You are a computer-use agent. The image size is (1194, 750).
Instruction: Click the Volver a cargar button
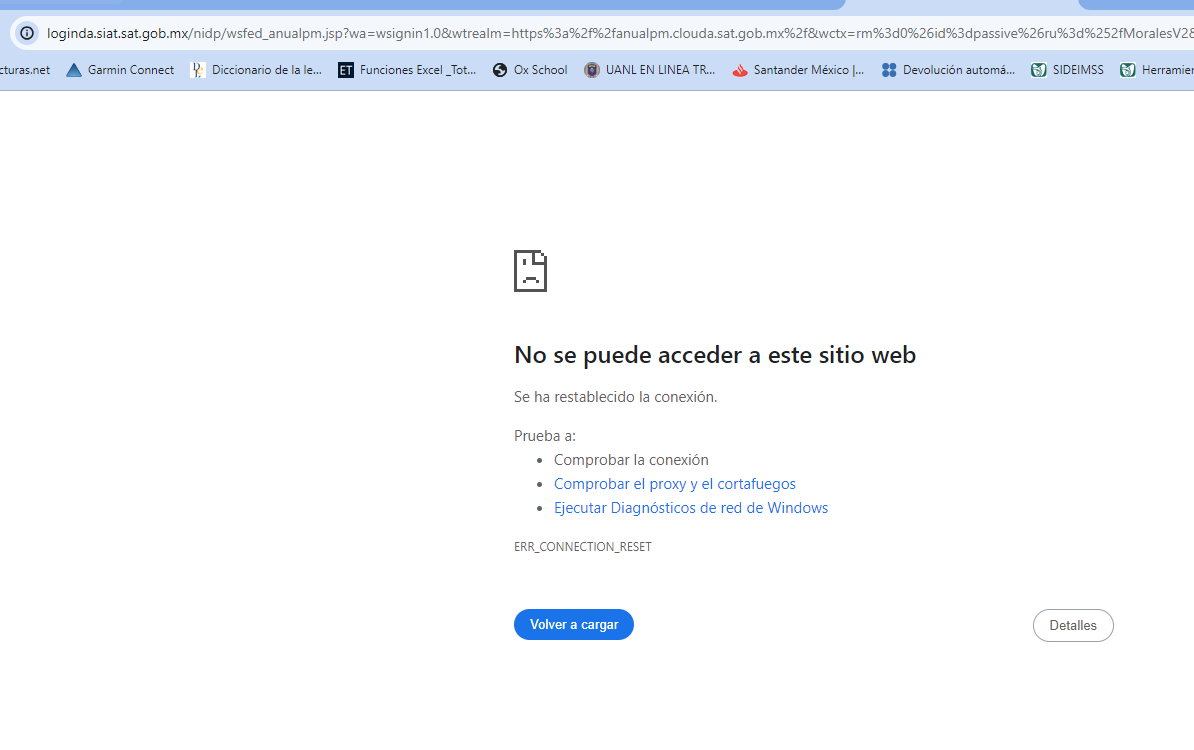[x=573, y=624]
